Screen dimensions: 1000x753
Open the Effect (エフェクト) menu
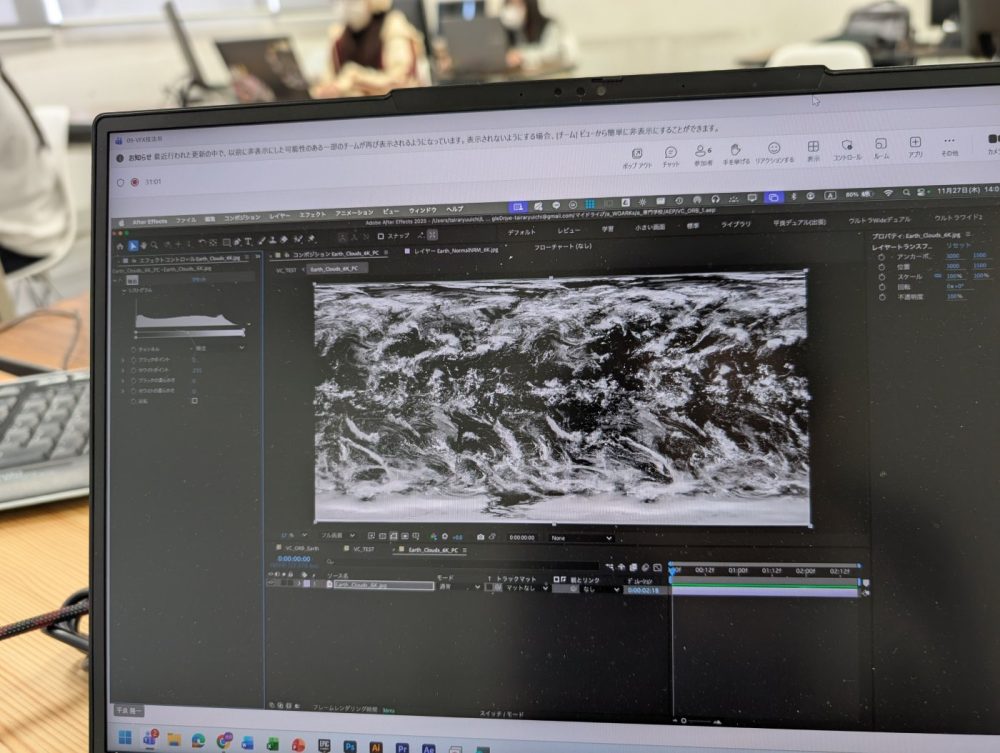coord(312,215)
